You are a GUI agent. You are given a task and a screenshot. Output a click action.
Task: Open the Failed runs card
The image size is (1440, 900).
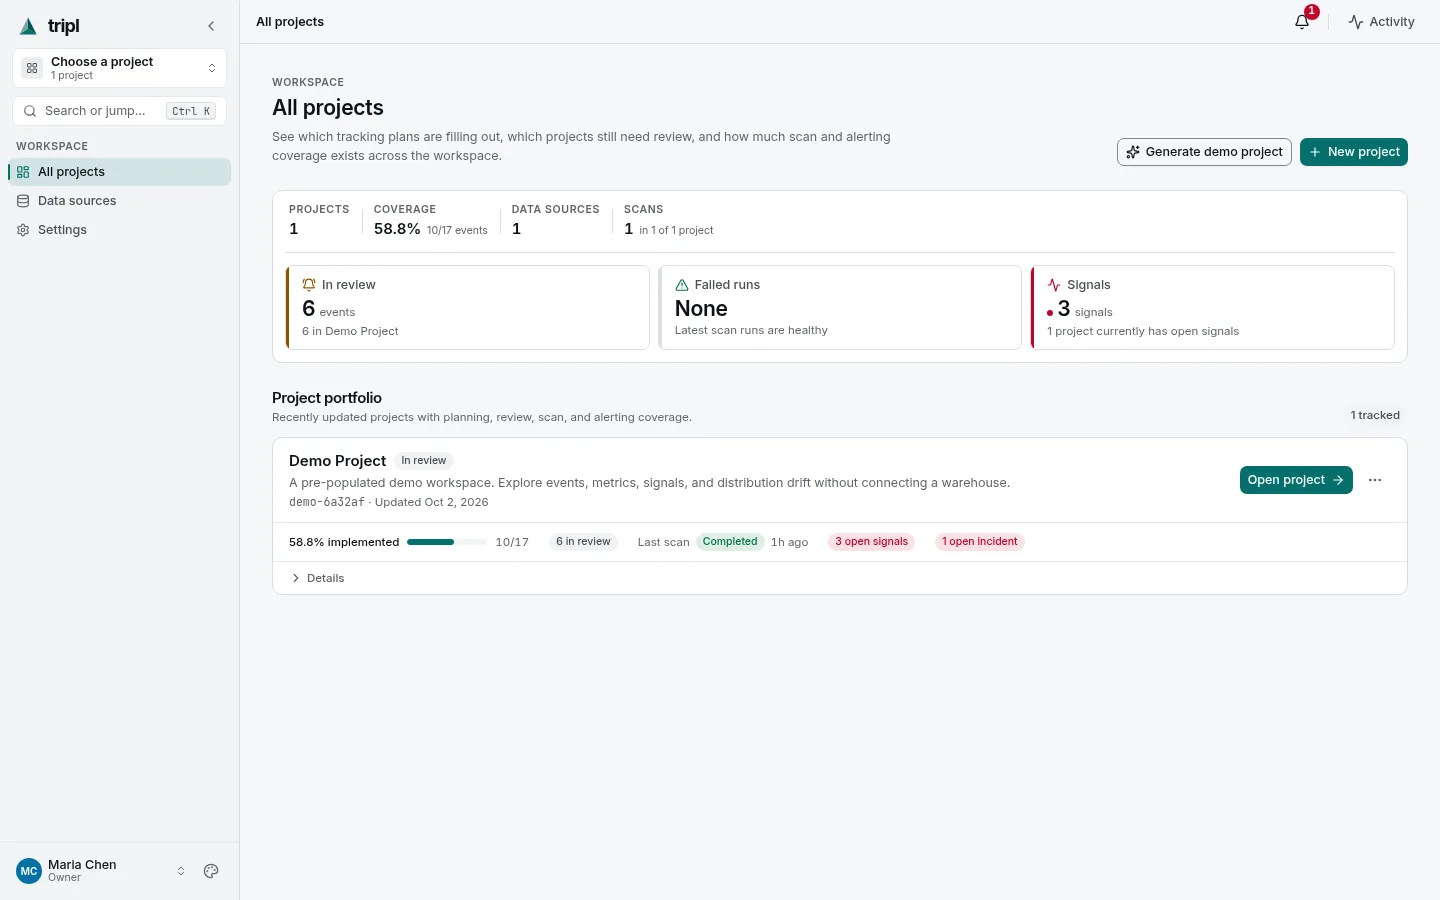840,307
